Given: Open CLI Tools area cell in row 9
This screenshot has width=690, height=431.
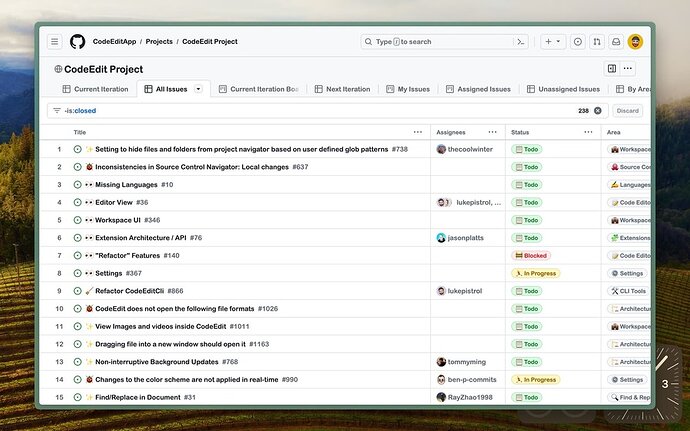Looking at the screenshot, I should 628,291.
